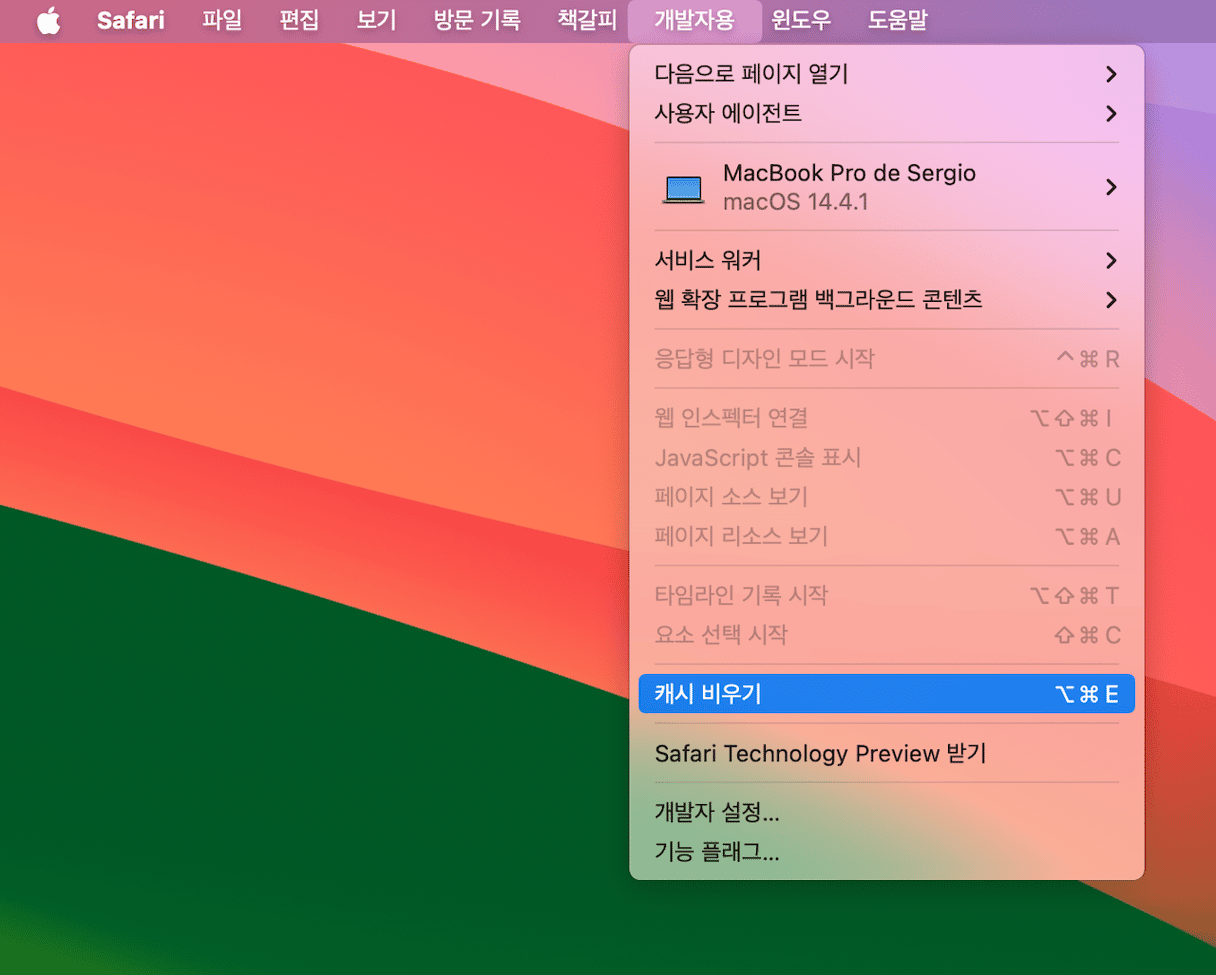Click 요소 선택 시작 item
This screenshot has height=975, width=1216.
pos(886,634)
